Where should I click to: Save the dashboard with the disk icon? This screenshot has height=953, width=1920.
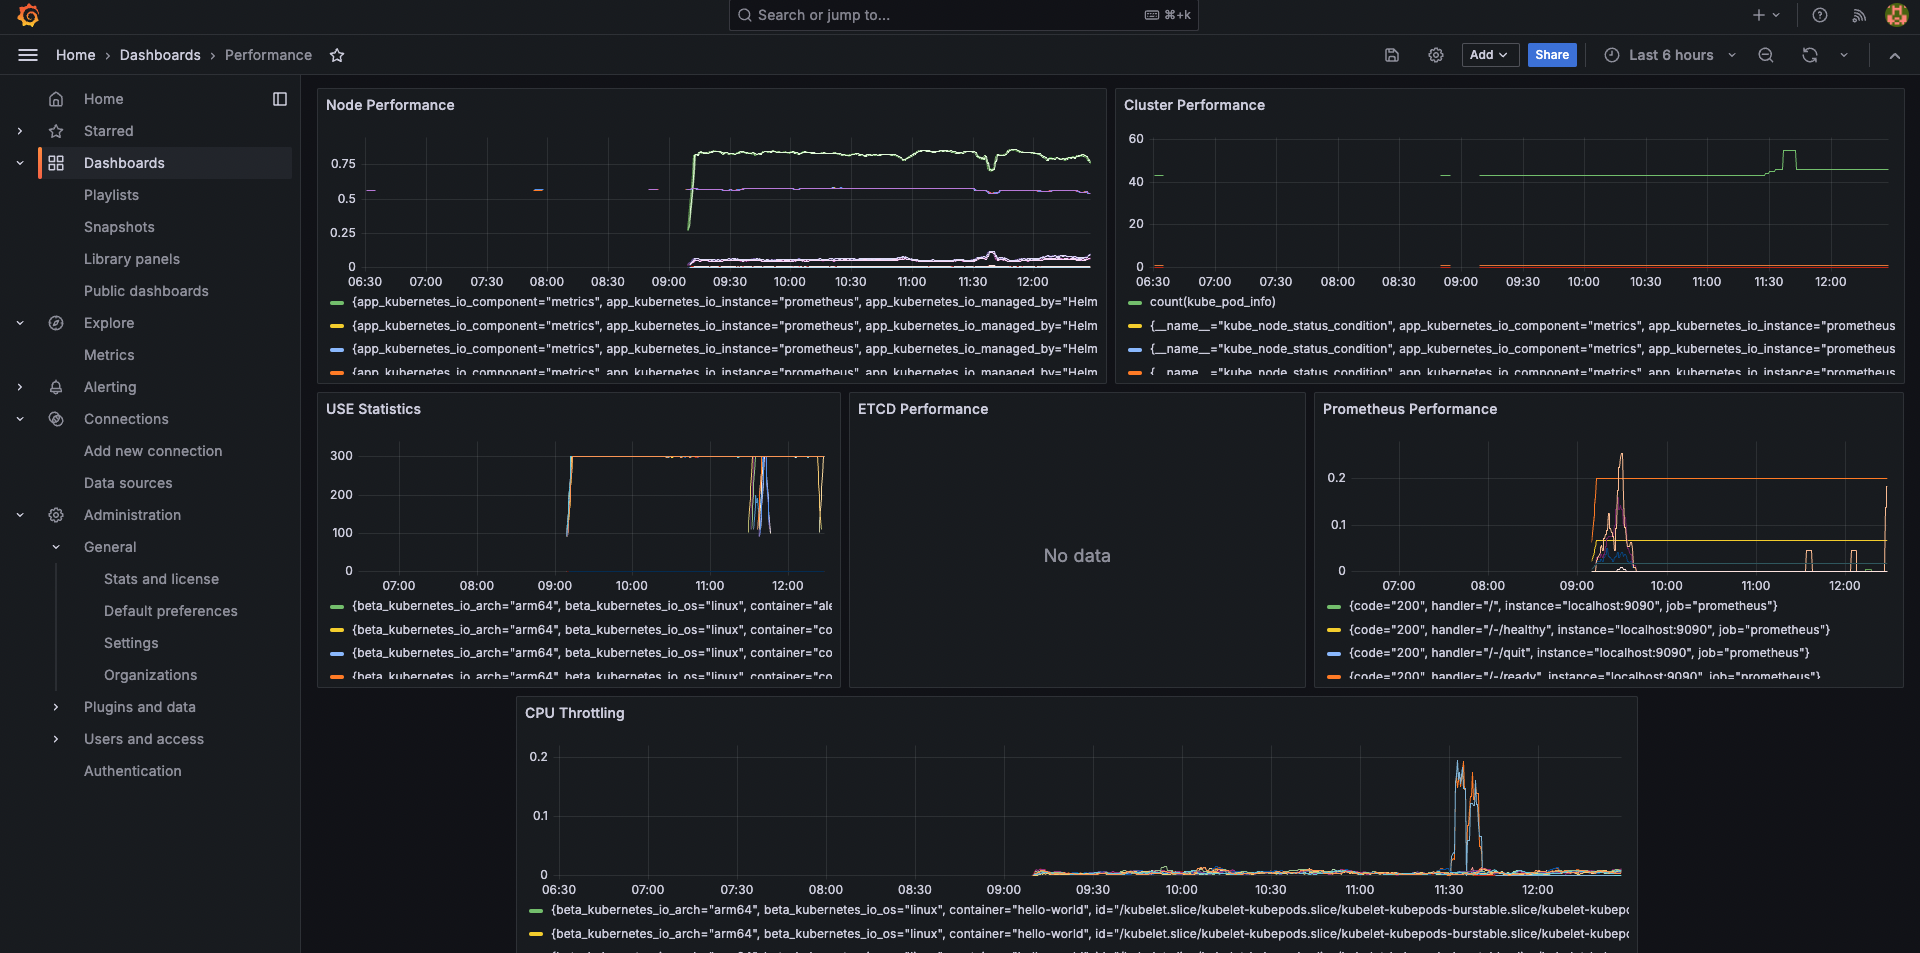(1391, 55)
